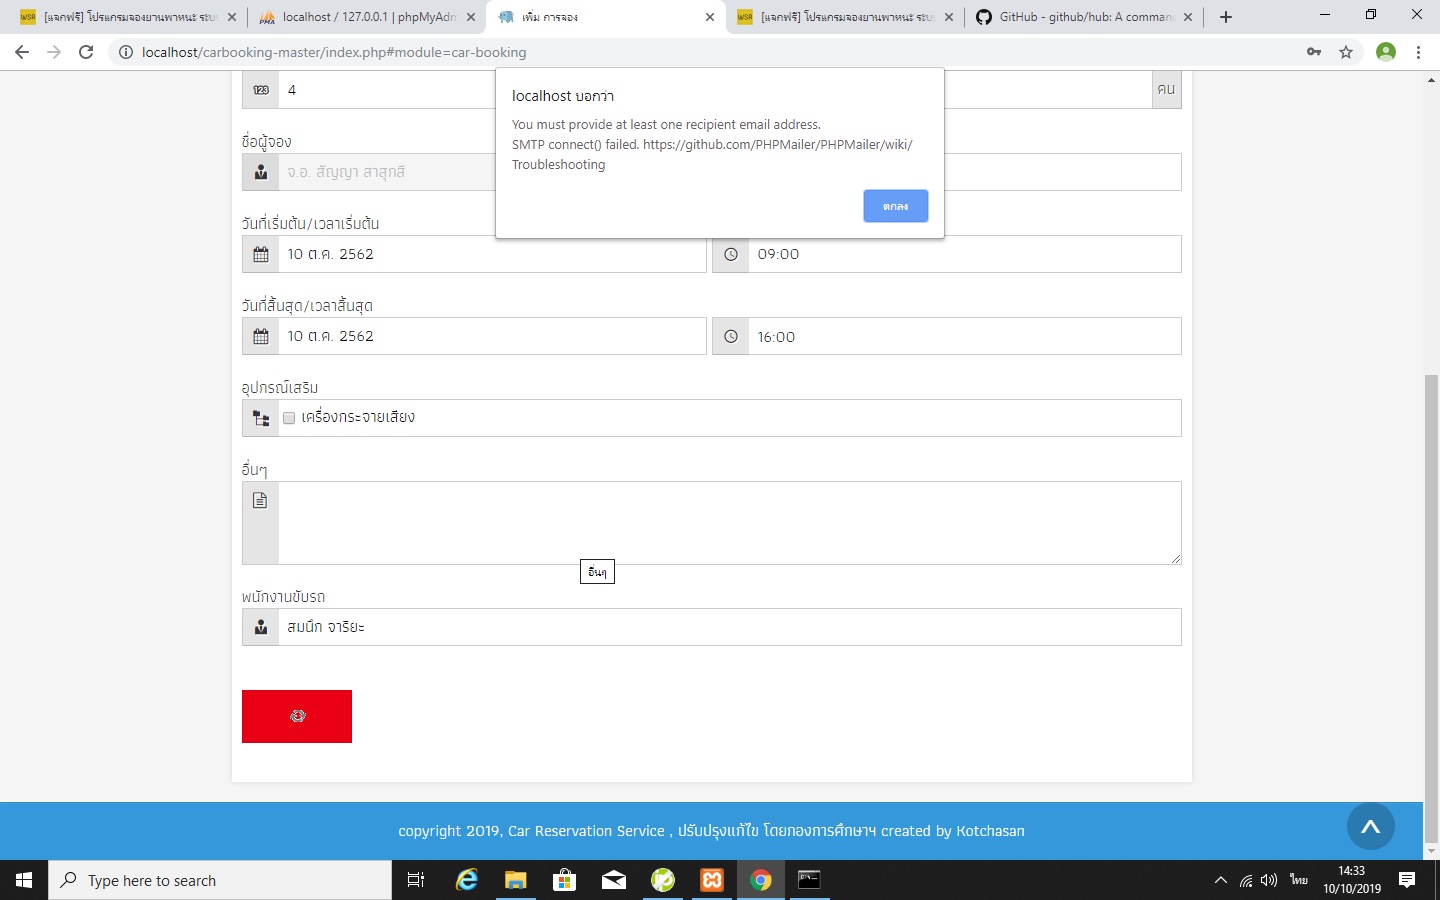Viewport: 1440px width, 900px height.
Task: Bookmark this page with the star icon
Action: tap(1346, 52)
